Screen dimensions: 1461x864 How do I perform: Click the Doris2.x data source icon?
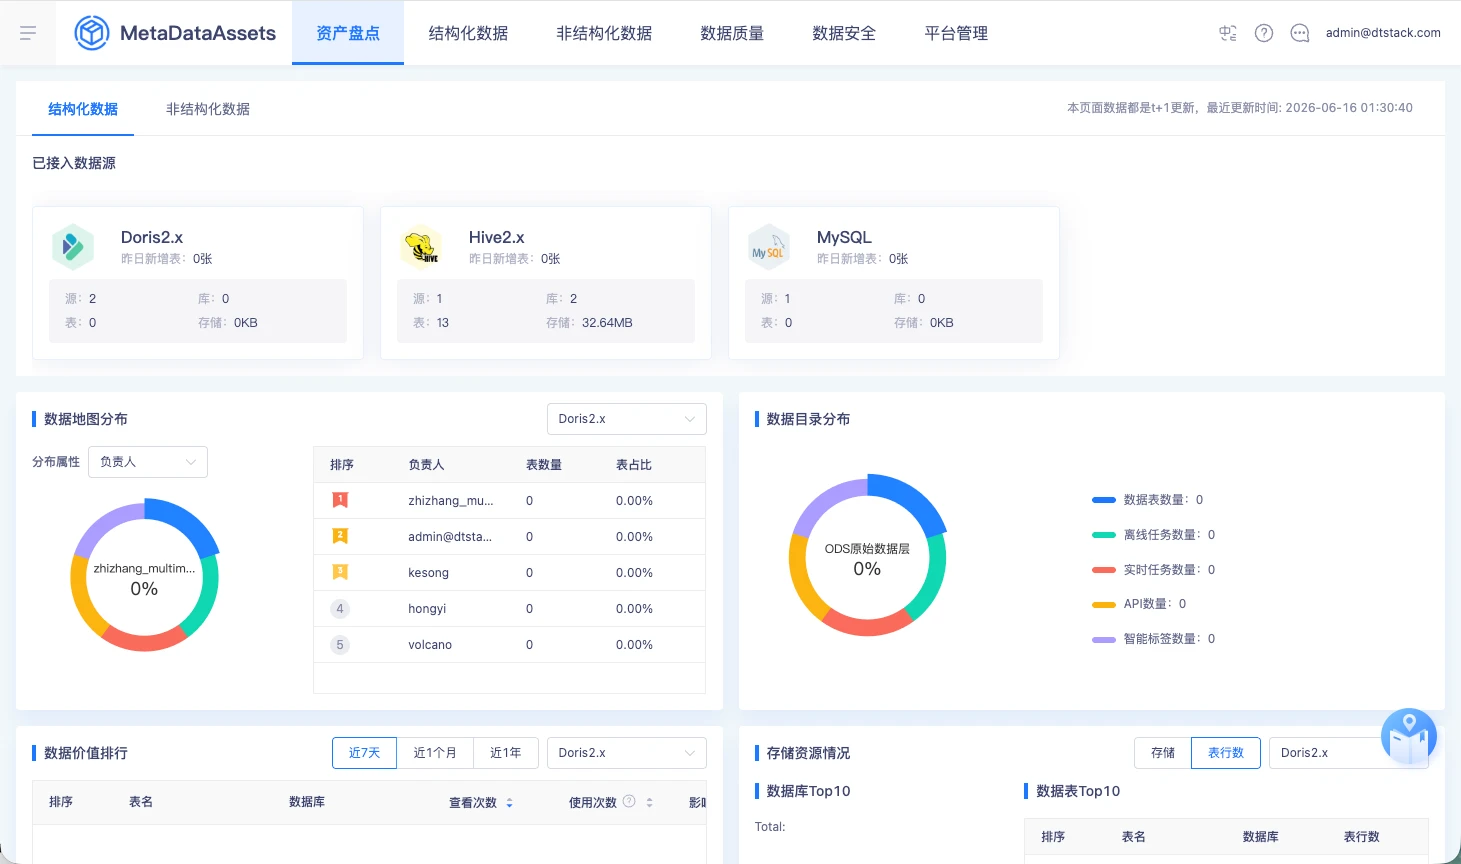[x=73, y=246]
